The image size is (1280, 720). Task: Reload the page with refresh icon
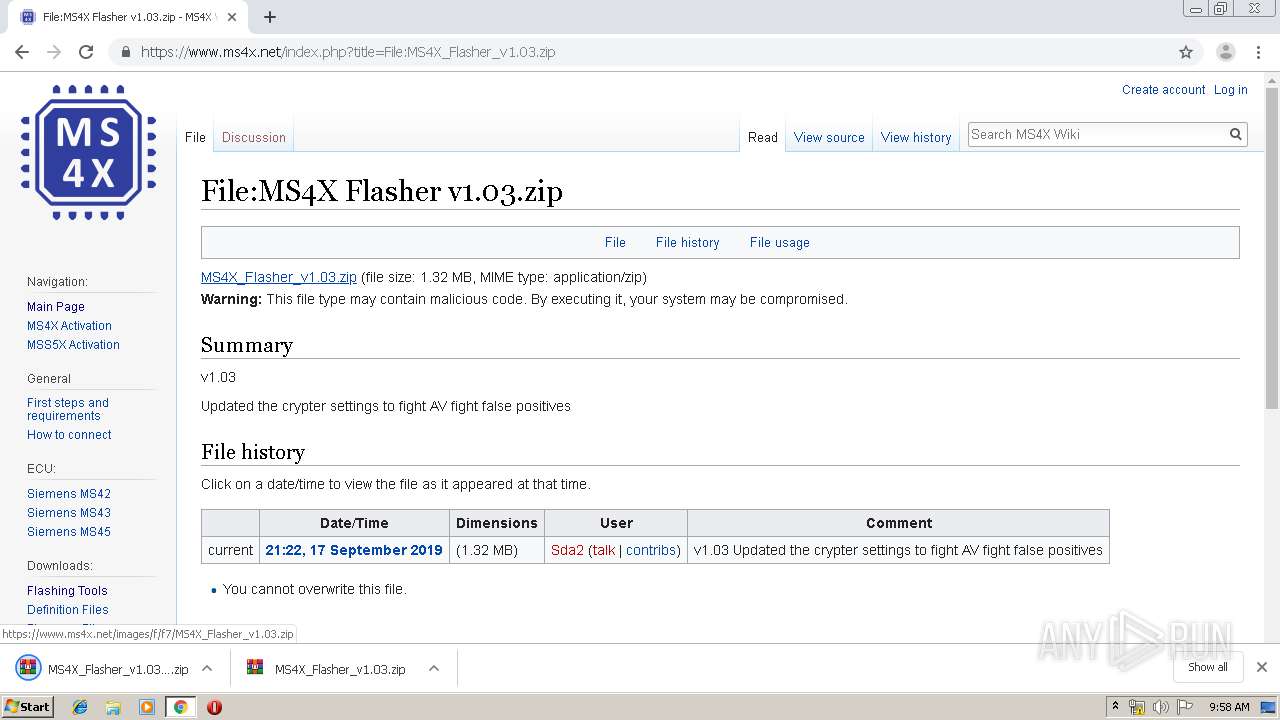click(x=86, y=52)
